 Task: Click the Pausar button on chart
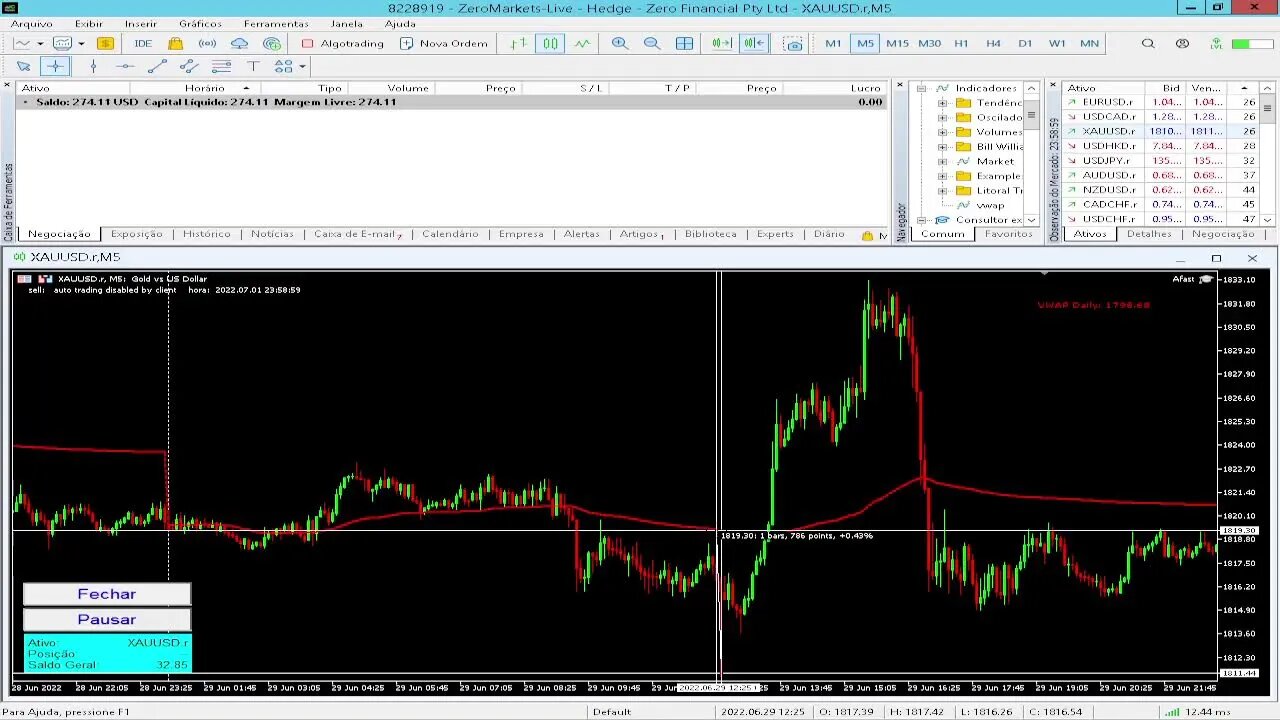coord(107,620)
